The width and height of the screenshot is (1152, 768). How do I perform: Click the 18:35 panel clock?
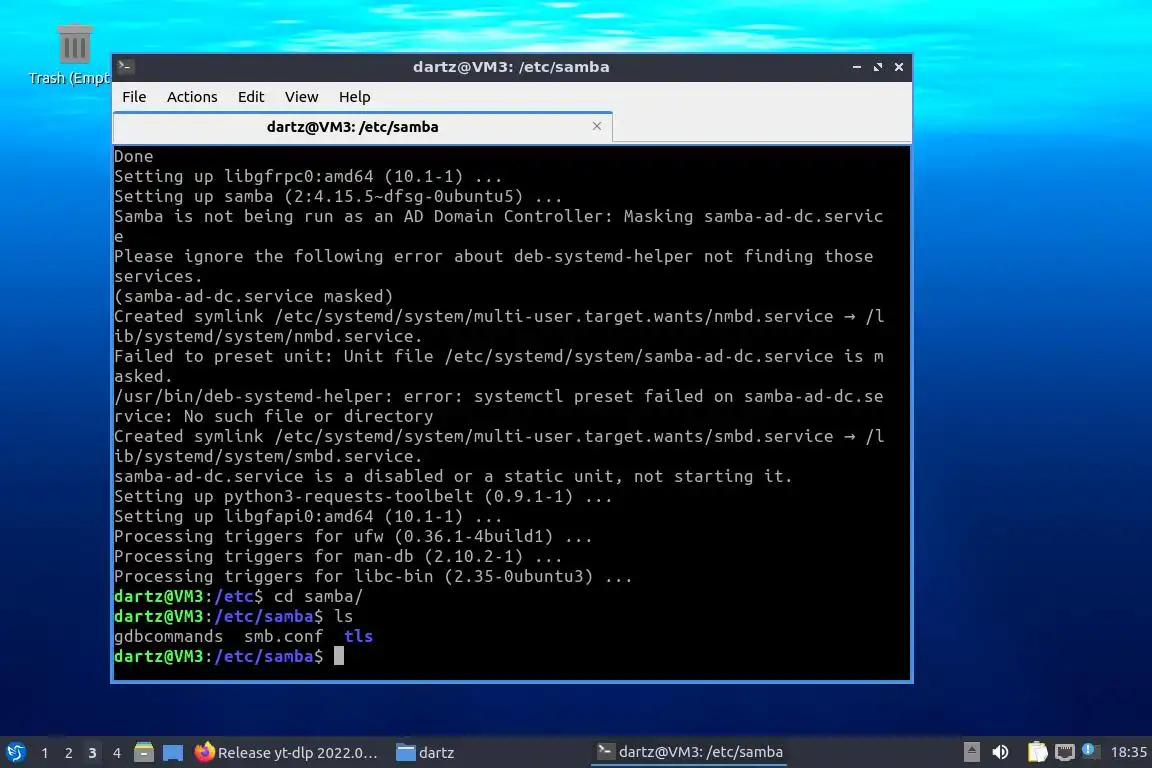[x=1128, y=752]
